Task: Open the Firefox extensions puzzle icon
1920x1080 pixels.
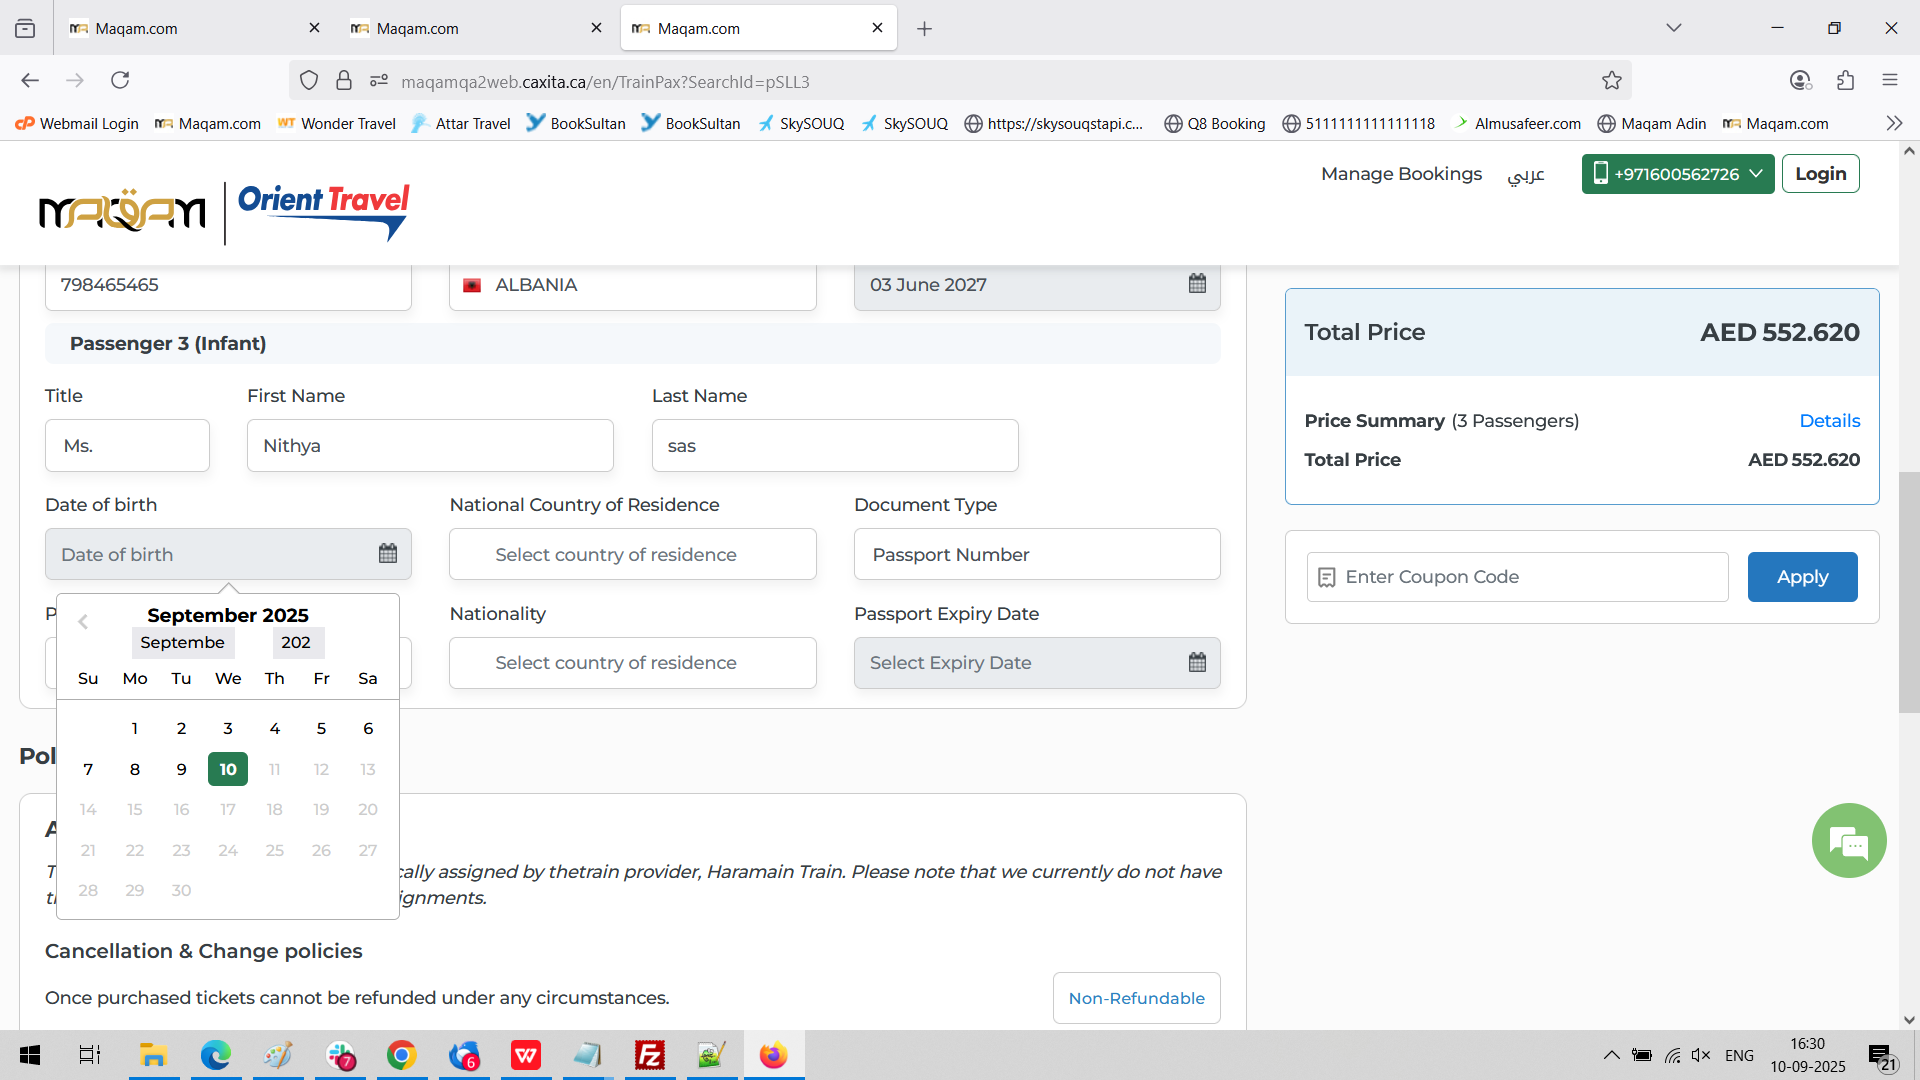Action: [1845, 81]
